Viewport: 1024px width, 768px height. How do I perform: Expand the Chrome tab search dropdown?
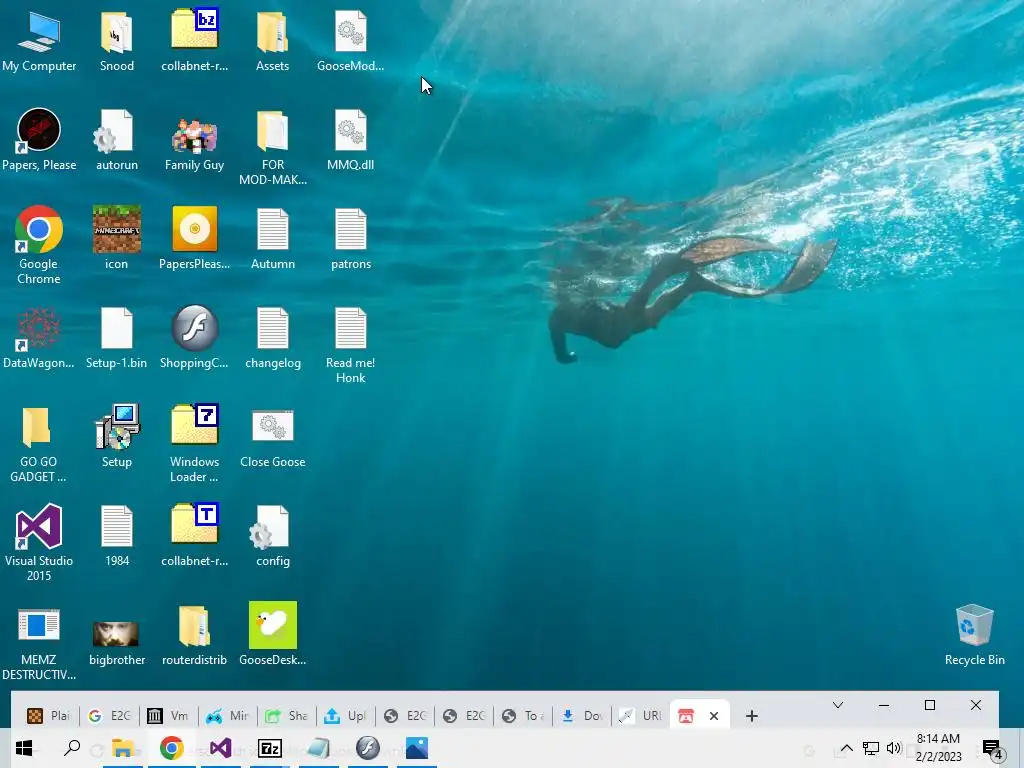pyautogui.click(x=838, y=705)
